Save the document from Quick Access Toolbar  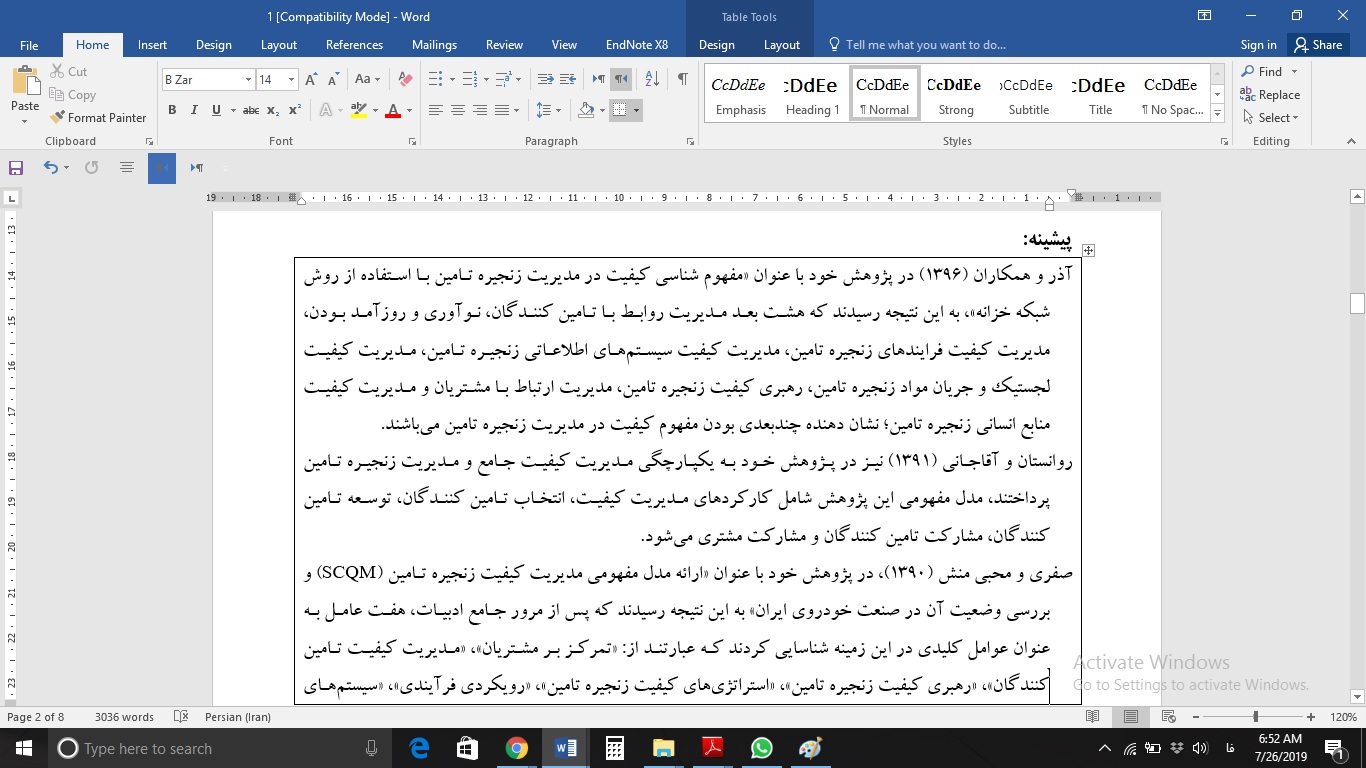pyautogui.click(x=15, y=167)
